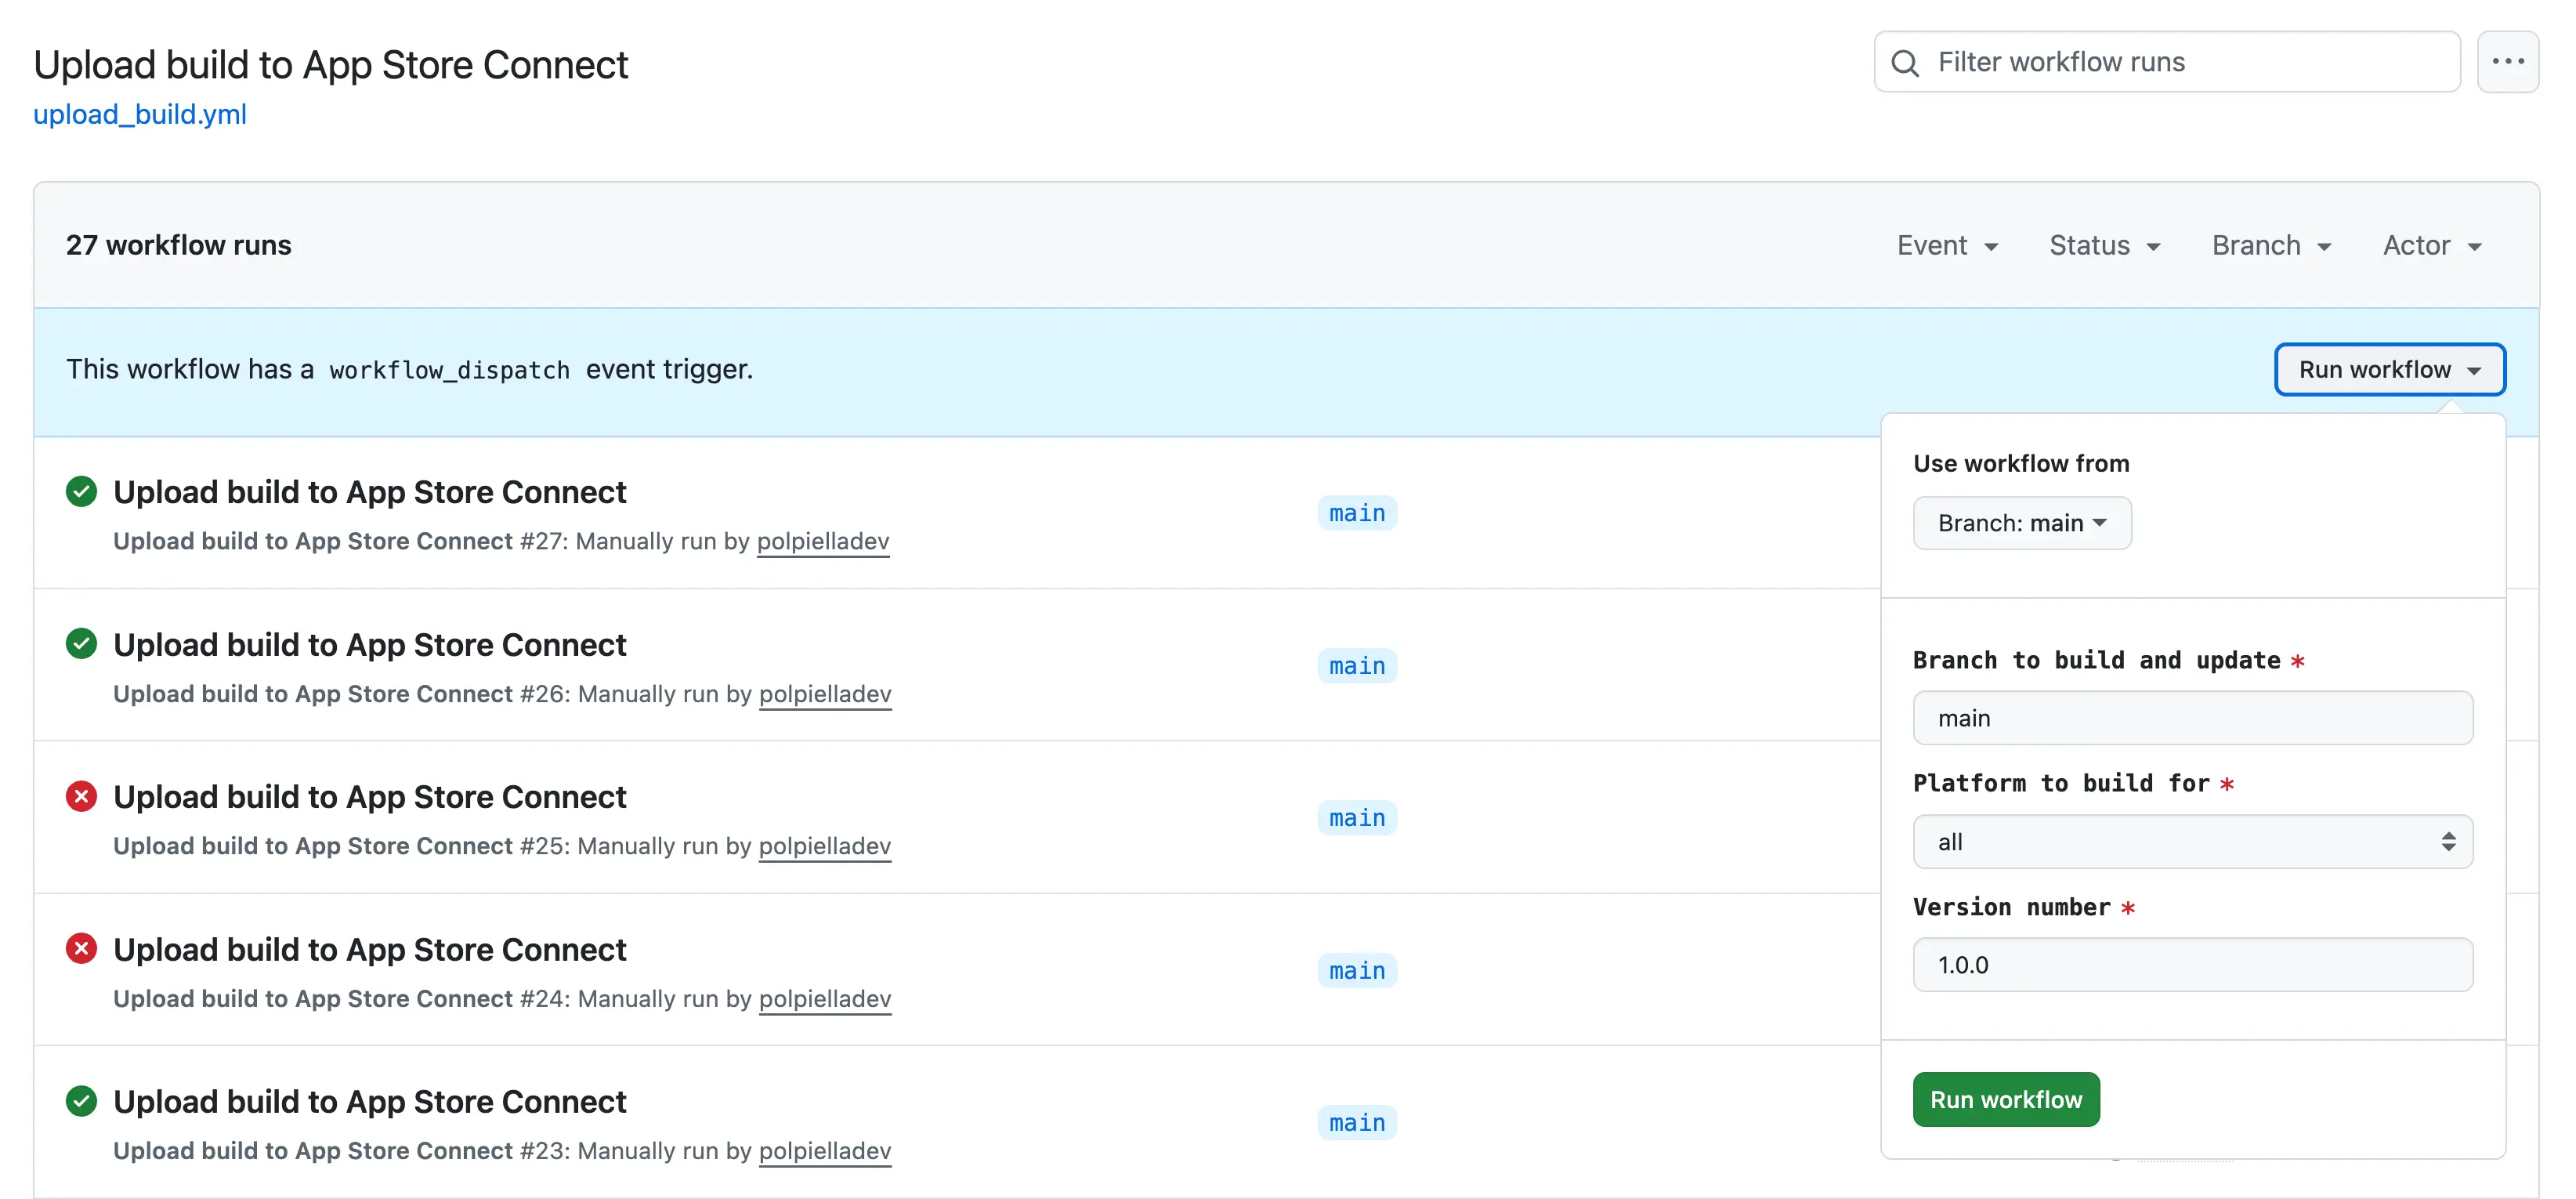Click the main branch label on run #23
The image size is (2576, 1199).
point(1357,1123)
